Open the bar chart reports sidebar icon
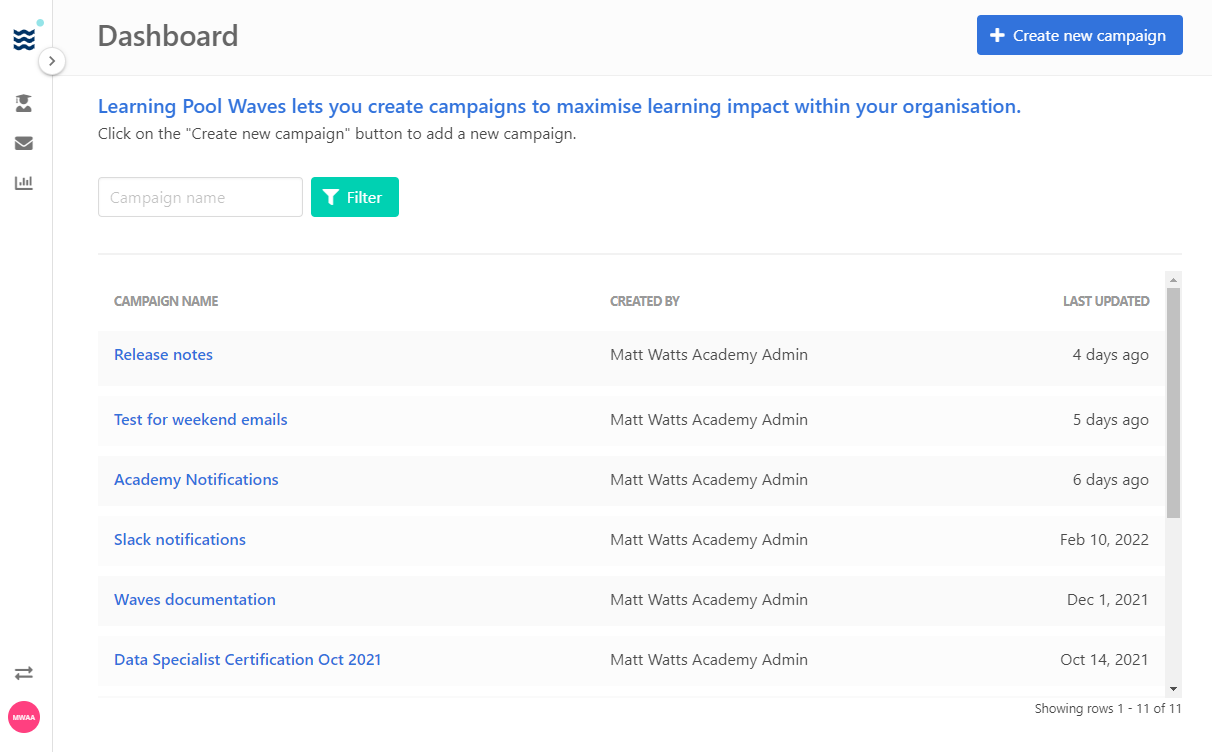Screen dimensions: 1212x752 click(x=24, y=183)
